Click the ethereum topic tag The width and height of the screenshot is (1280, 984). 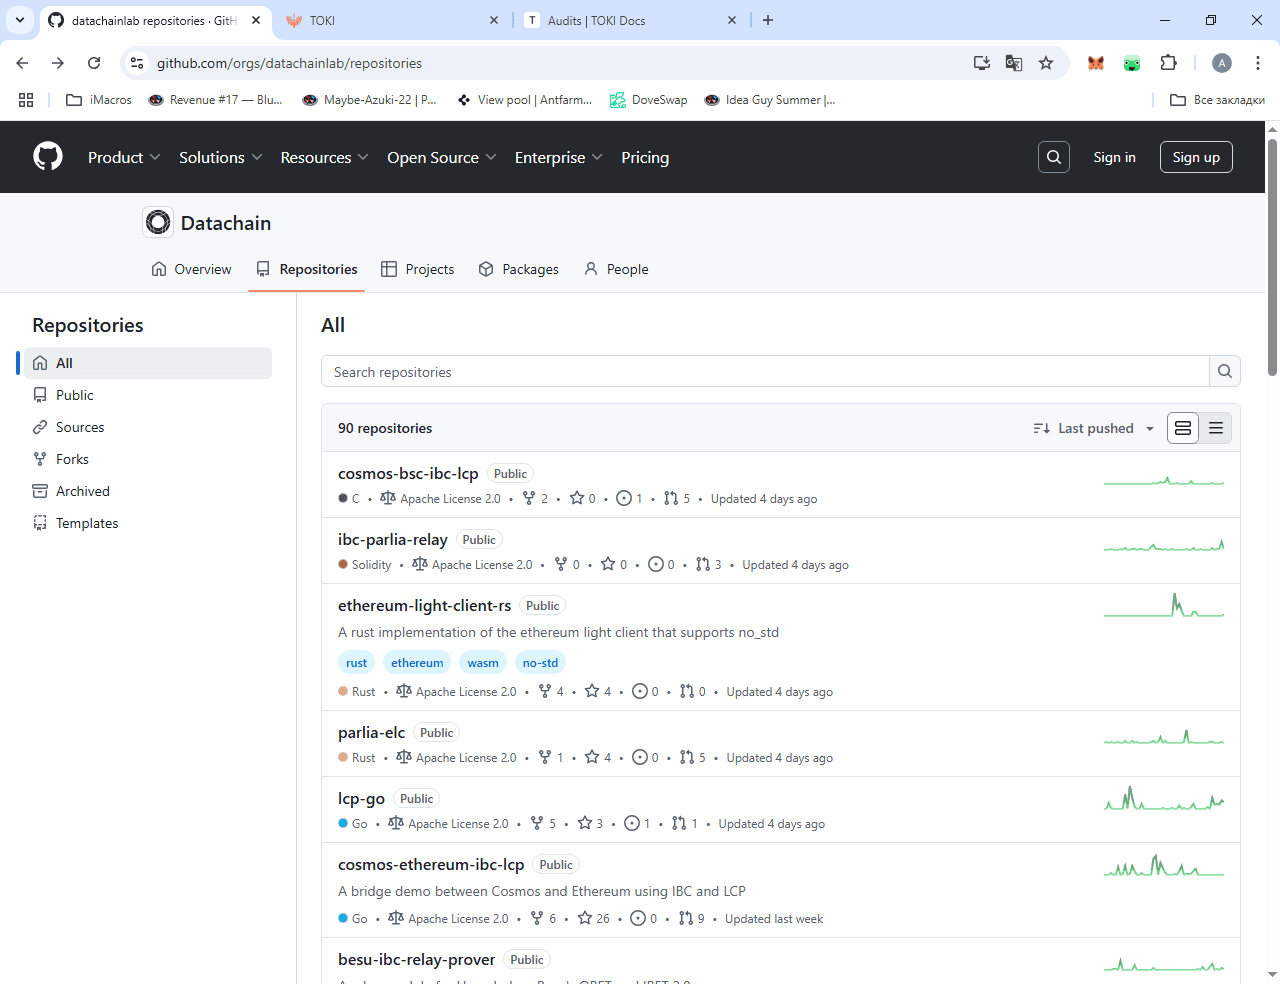pos(417,662)
